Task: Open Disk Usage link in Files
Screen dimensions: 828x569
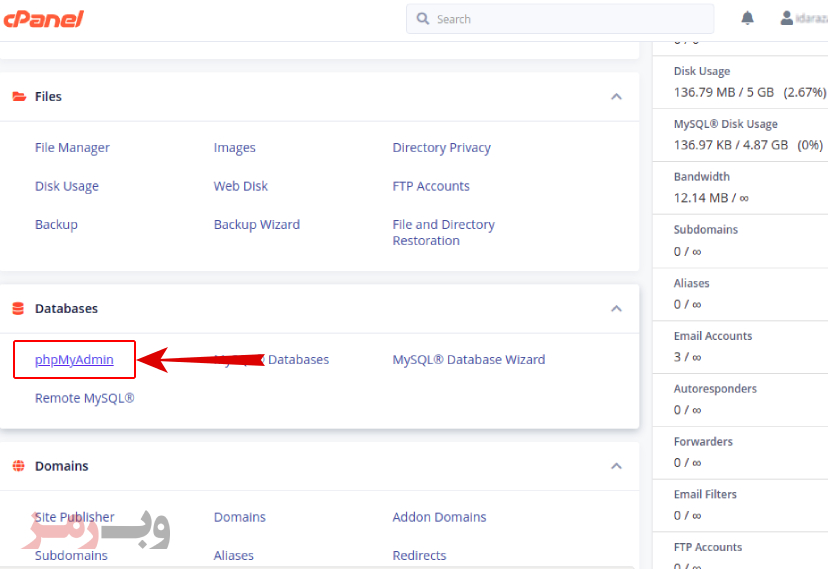Action: pos(67,186)
